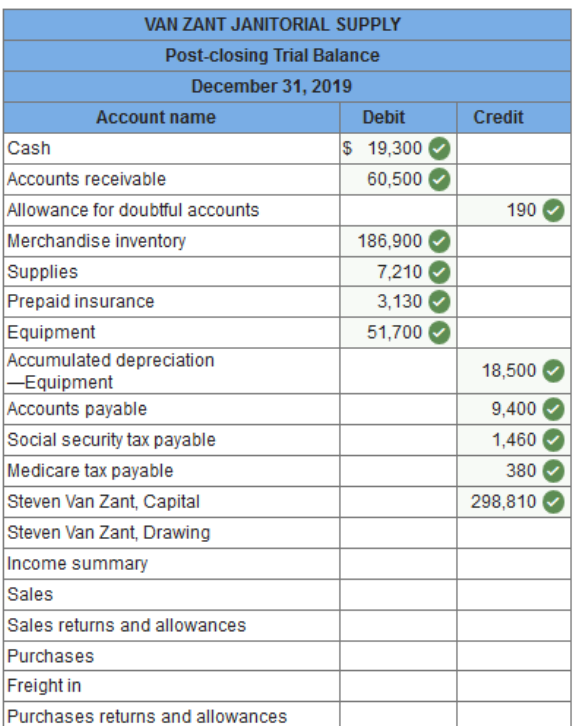Select the Purchases debit cell
574x726 pixels.
(398, 656)
